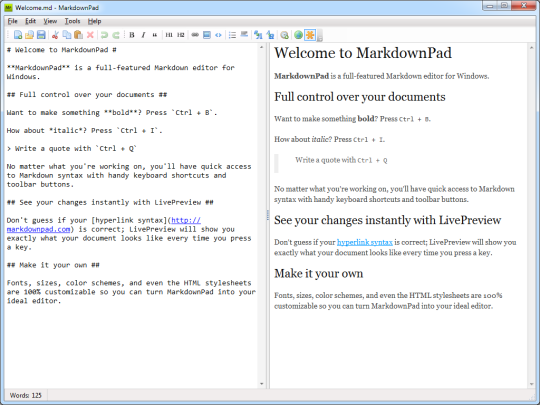Insert a blockquote using the quote icon
The width and height of the screenshot is (540, 405).
(x=155, y=35)
